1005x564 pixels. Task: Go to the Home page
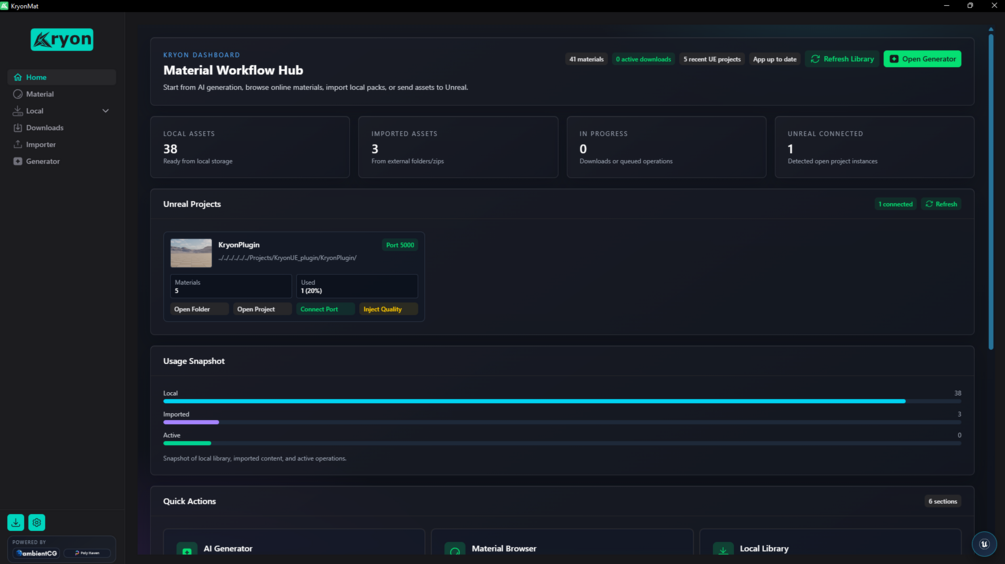(x=62, y=78)
